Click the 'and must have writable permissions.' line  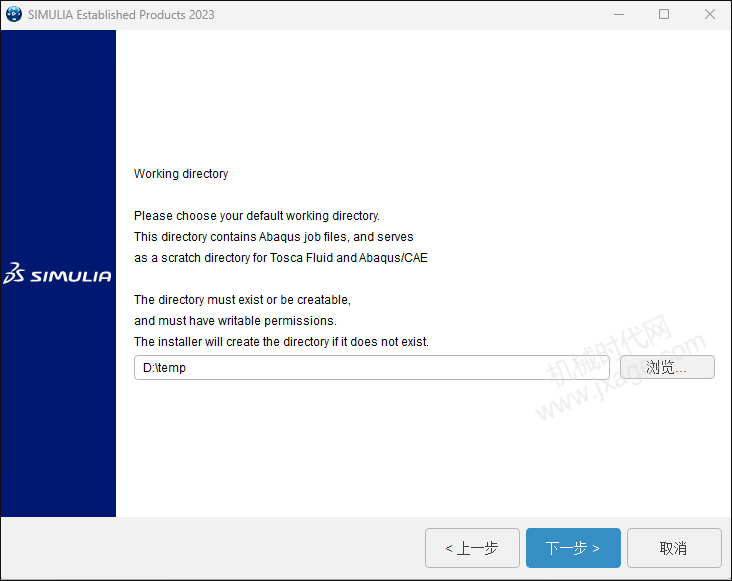pyautogui.click(x=235, y=321)
